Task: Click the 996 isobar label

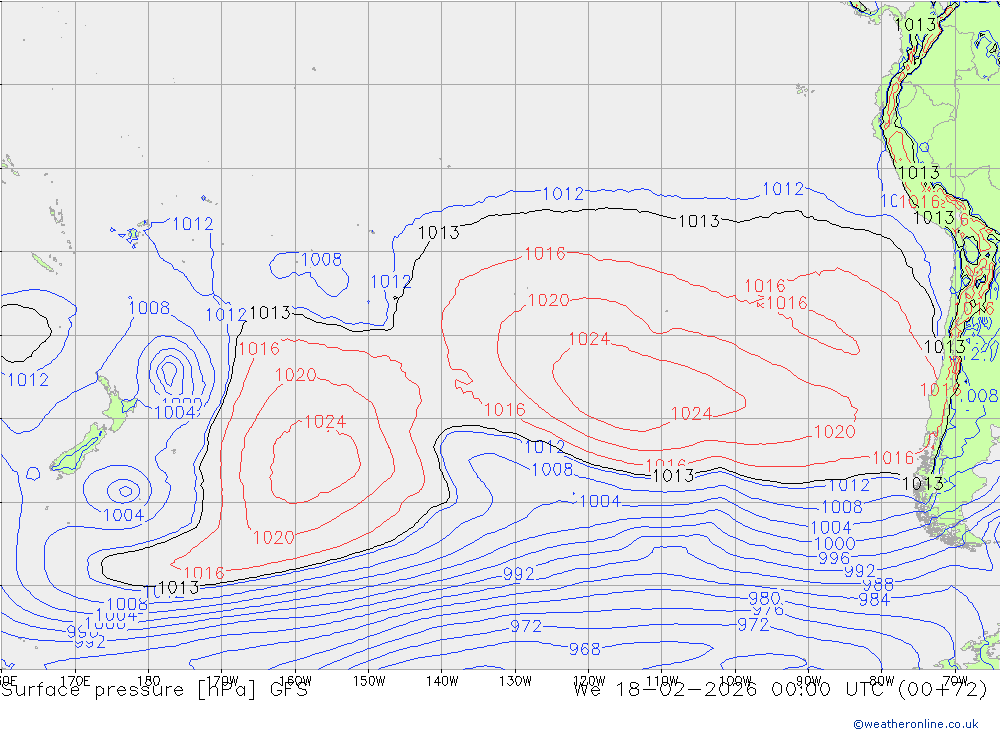Action: (x=834, y=558)
